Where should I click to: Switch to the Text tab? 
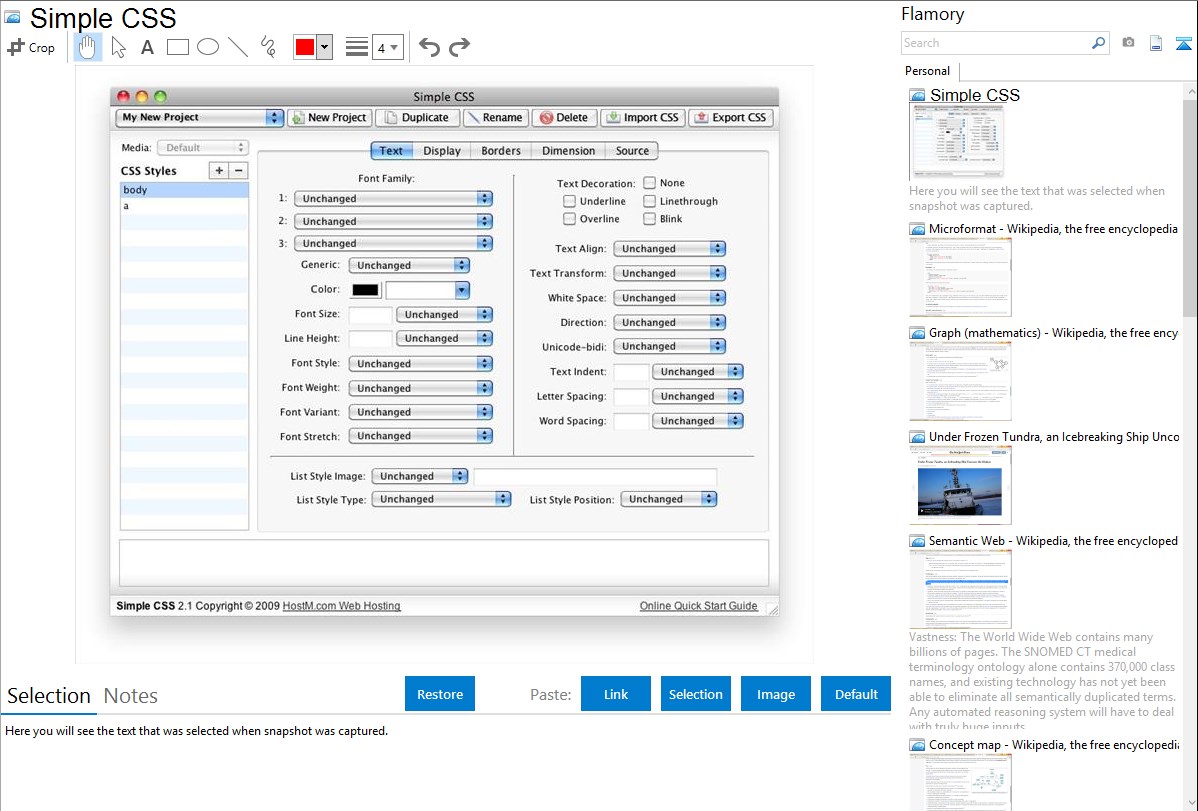(x=391, y=151)
